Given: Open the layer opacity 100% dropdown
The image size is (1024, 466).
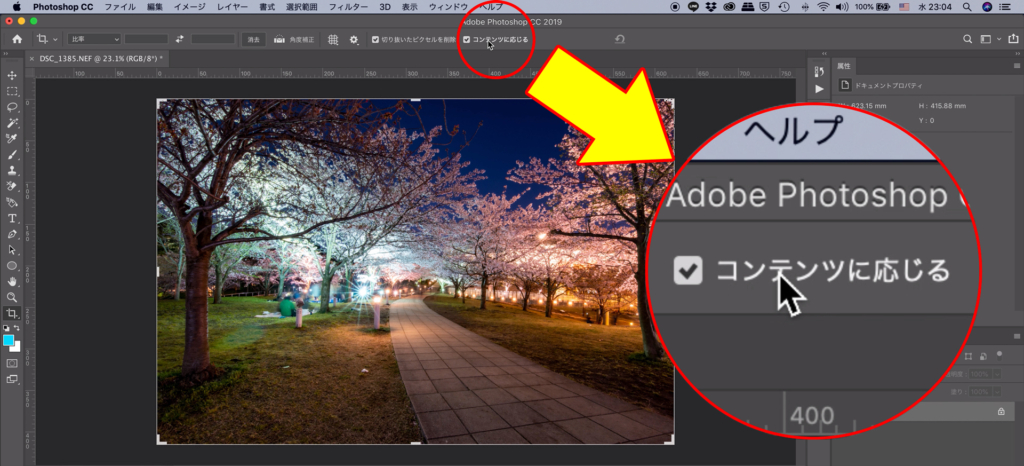Looking at the screenshot, I should coord(996,375).
